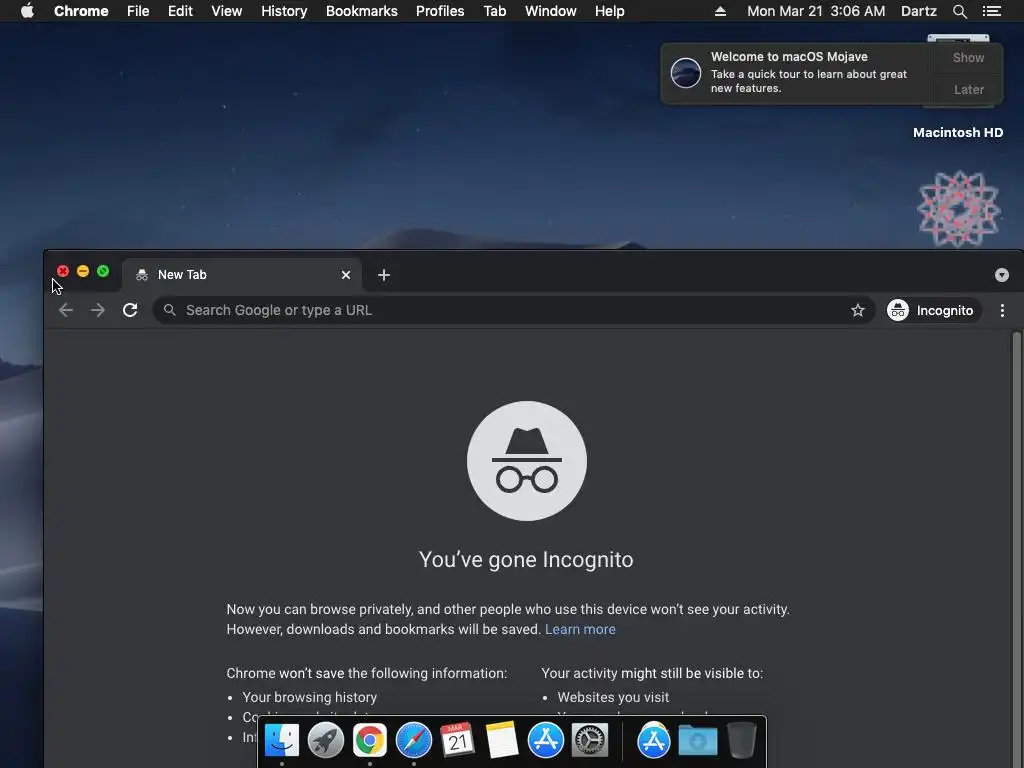Open Safari from the Dock
This screenshot has width=1024, height=768.
pos(413,741)
